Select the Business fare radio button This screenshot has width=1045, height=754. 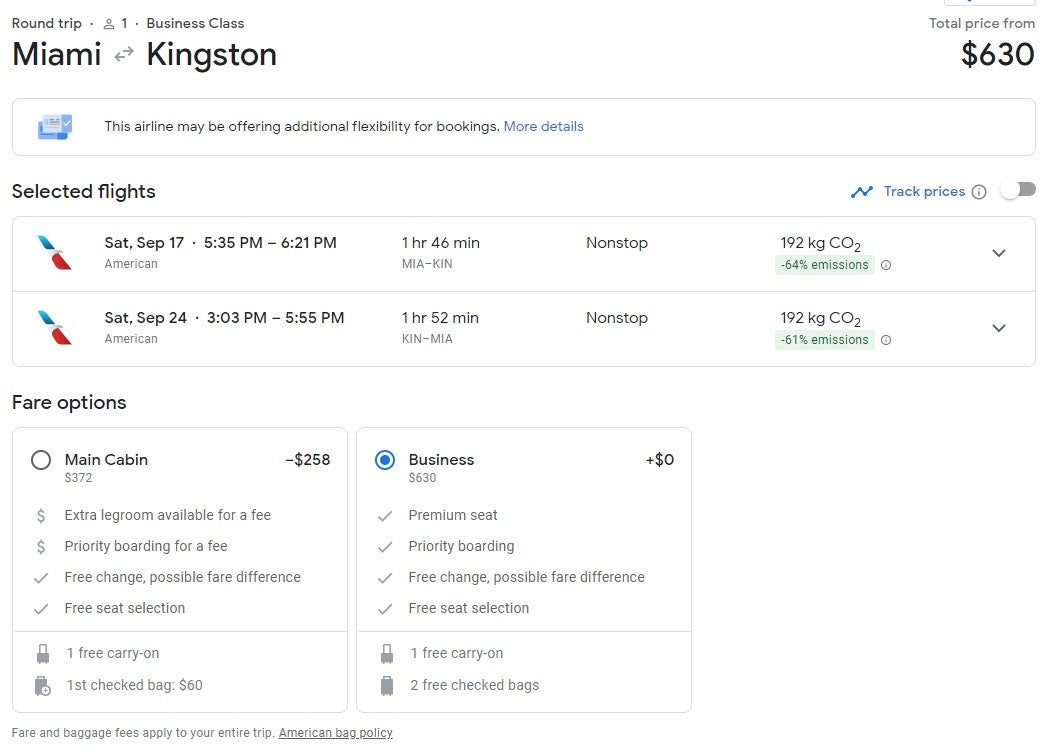click(x=385, y=460)
